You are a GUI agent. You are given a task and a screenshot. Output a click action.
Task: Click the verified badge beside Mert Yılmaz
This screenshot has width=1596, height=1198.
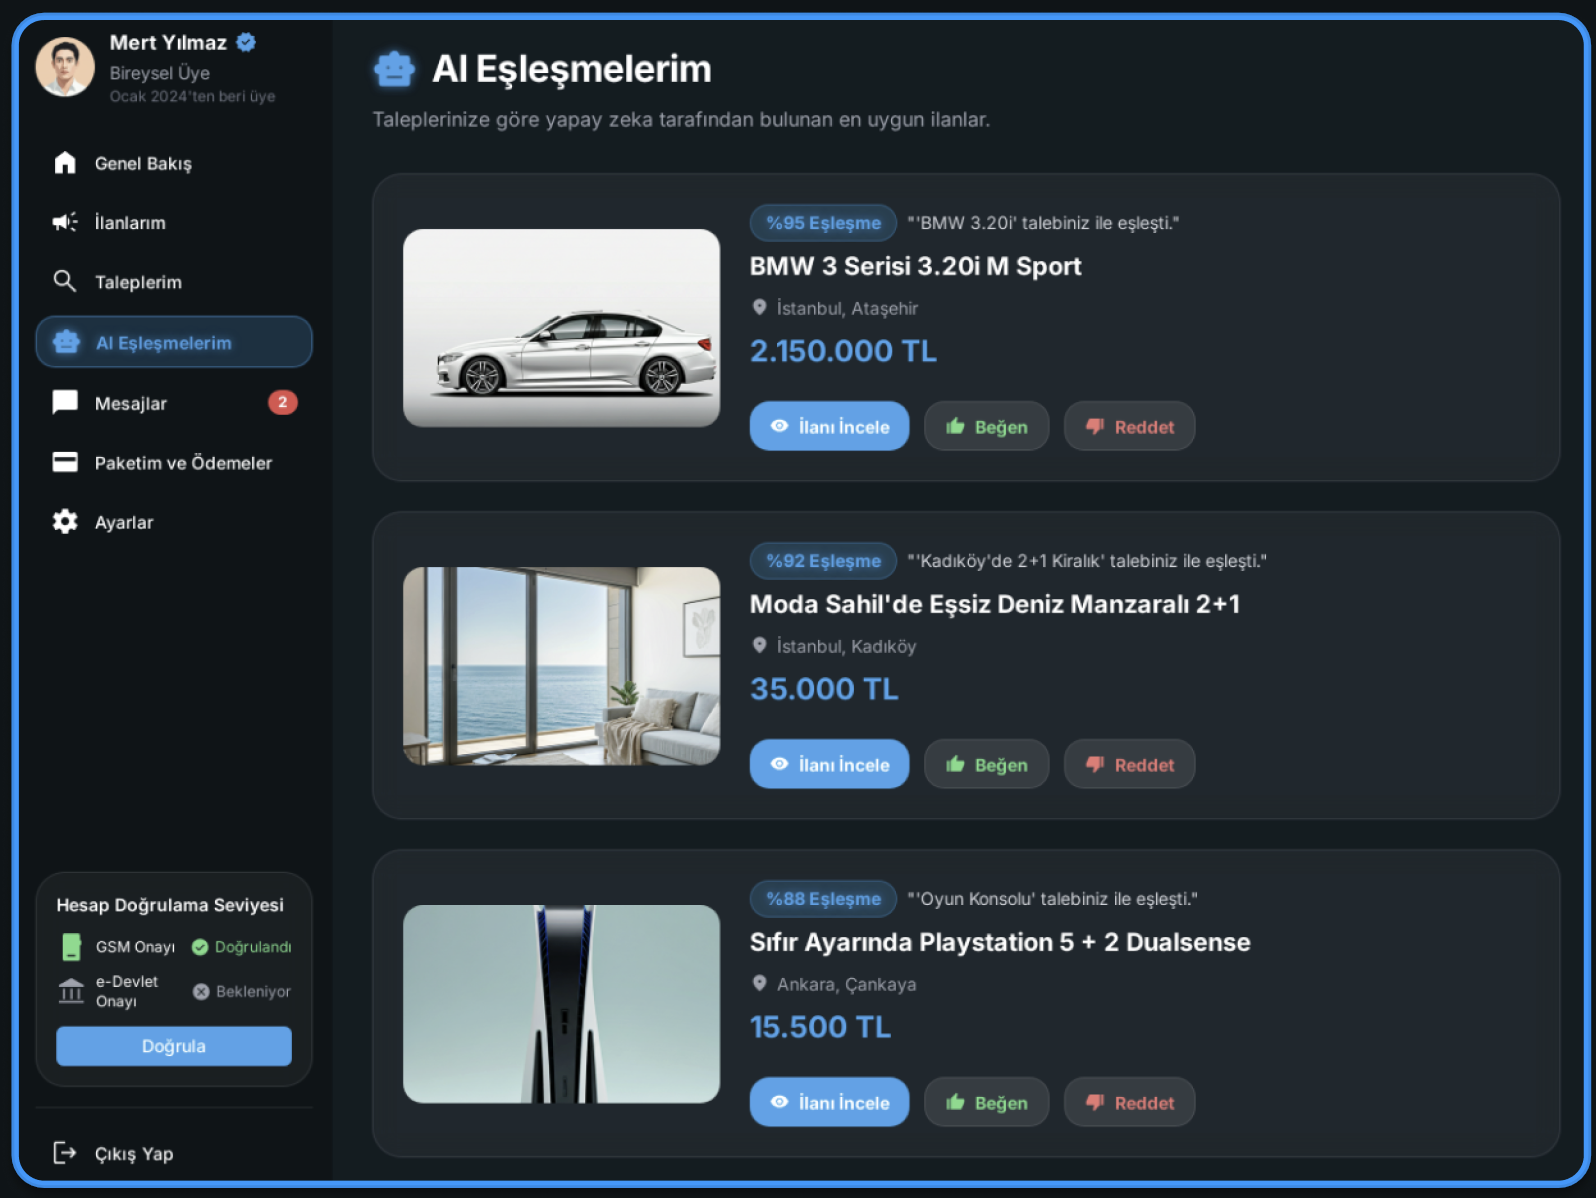pos(246,42)
